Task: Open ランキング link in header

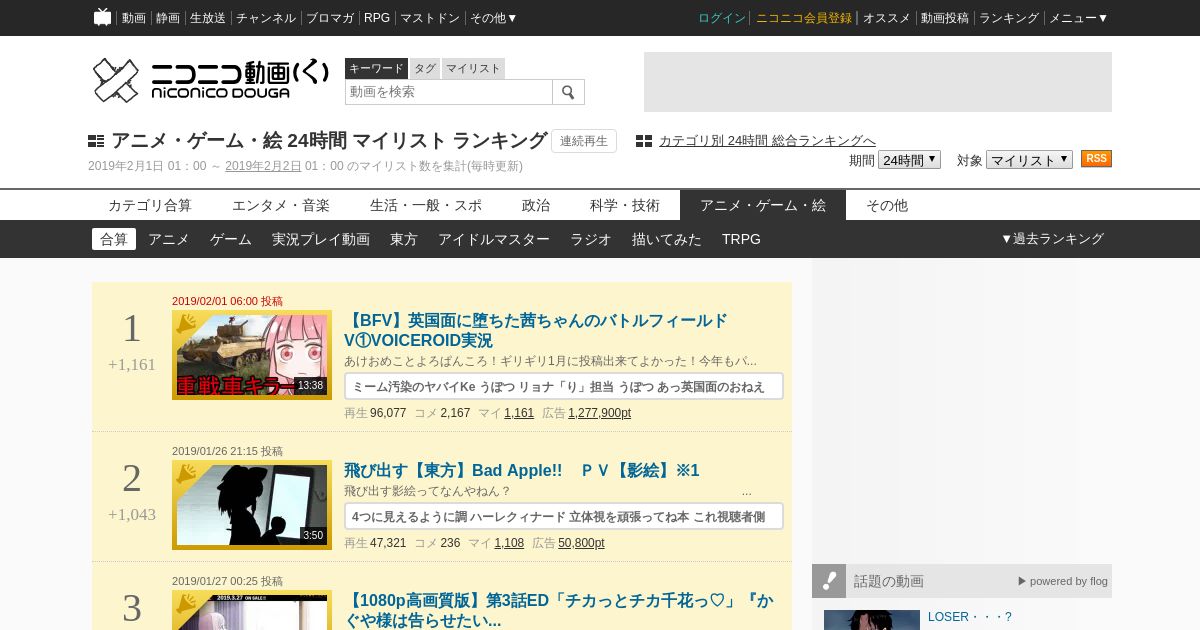Action: click(1009, 18)
